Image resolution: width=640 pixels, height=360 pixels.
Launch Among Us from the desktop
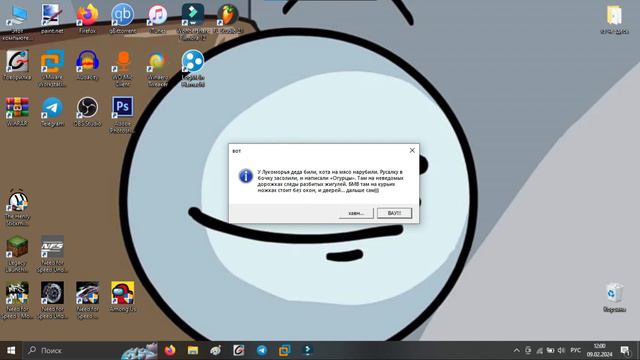[122, 297]
